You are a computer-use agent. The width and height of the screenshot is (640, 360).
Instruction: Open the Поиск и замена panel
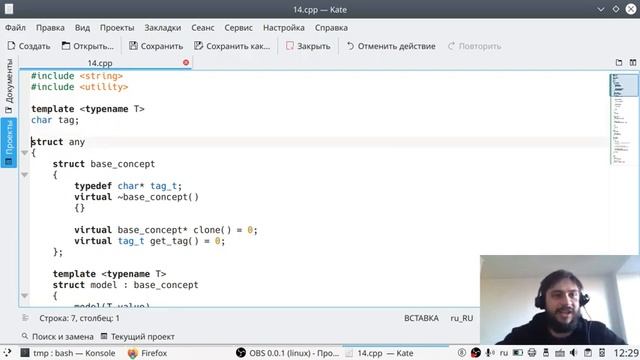point(58,336)
